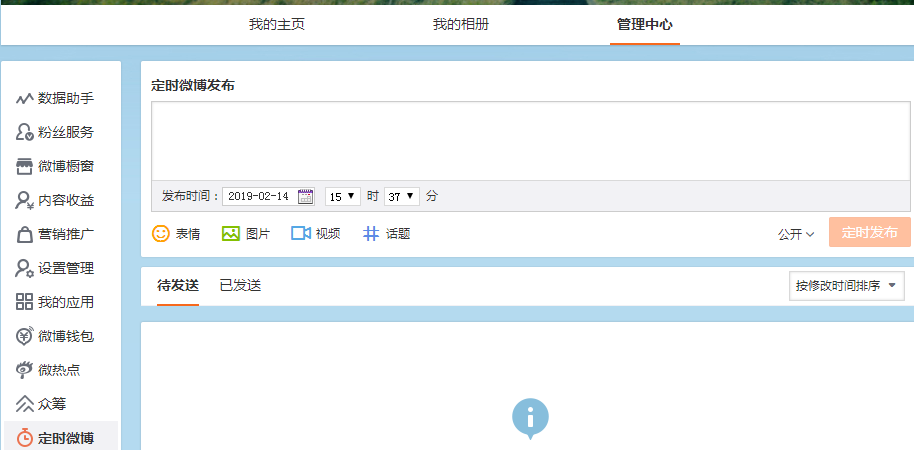Click the 定时微博发布 text input area
The height and width of the screenshot is (450, 914).
pos(530,141)
